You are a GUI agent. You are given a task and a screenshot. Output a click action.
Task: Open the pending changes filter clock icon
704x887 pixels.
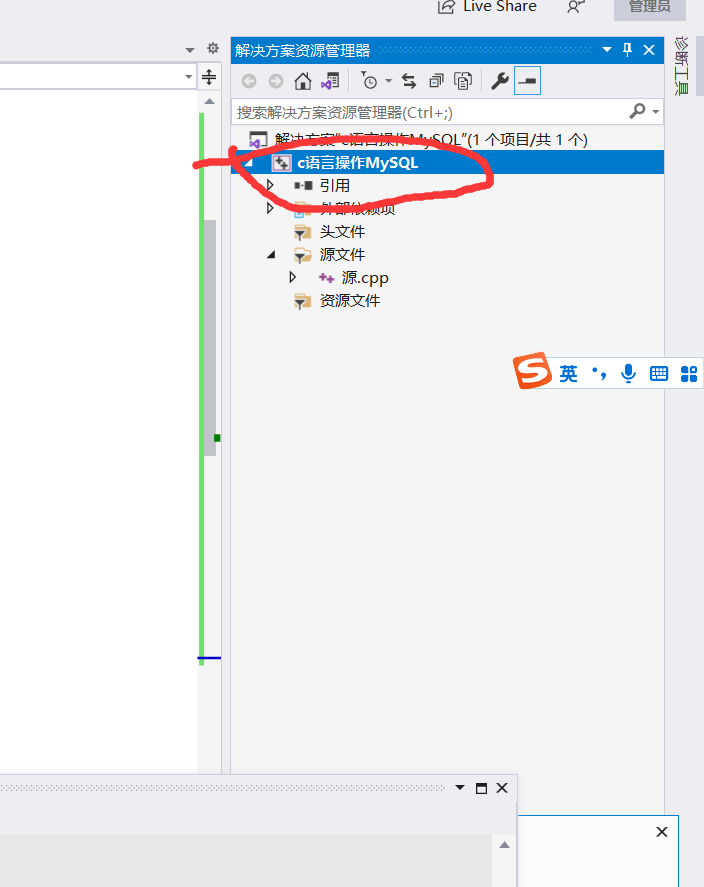[369, 81]
